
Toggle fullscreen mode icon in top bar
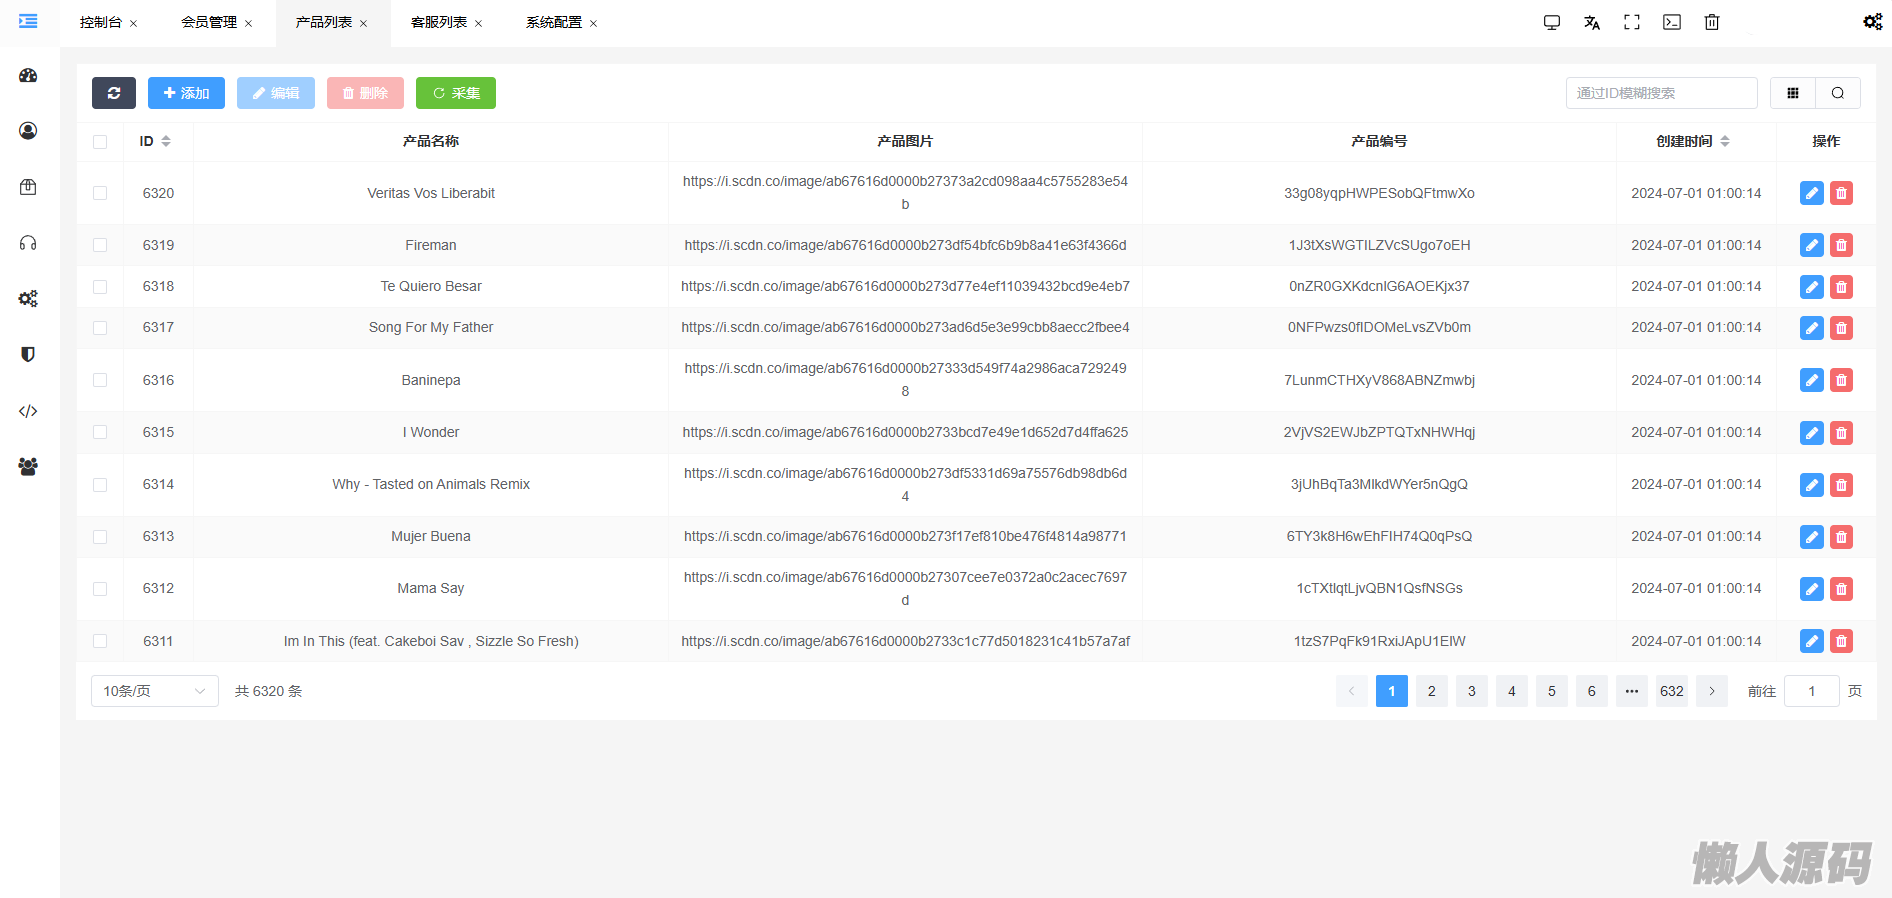(x=1632, y=22)
